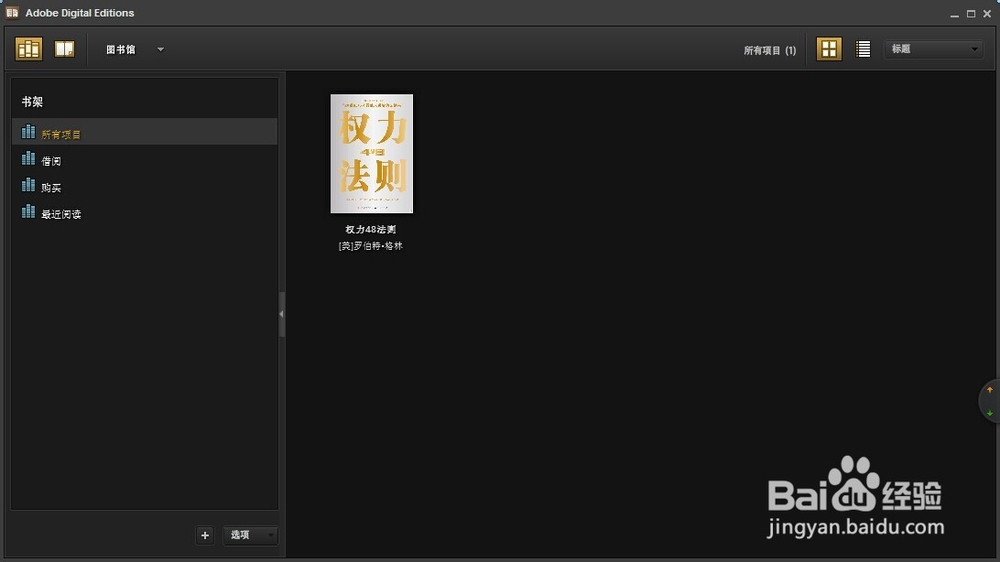
Task: Select 购买 bookshelf
Action: point(145,188)
